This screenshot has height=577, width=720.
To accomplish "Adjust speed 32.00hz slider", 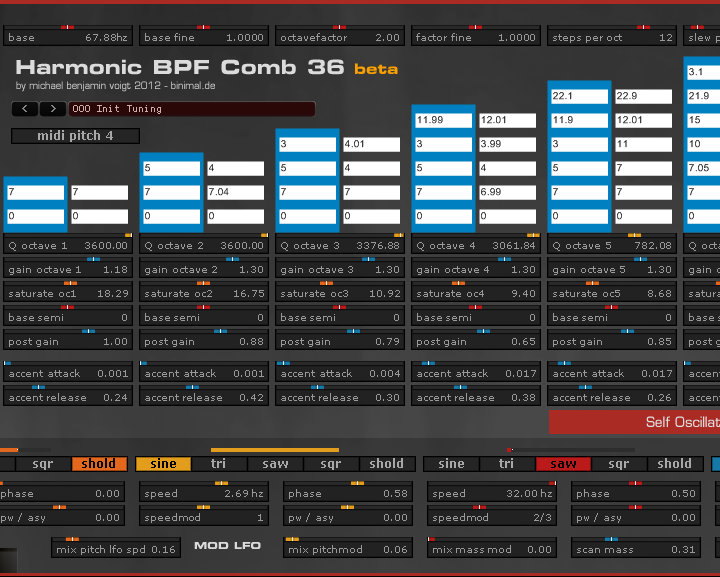I will 492,492.
